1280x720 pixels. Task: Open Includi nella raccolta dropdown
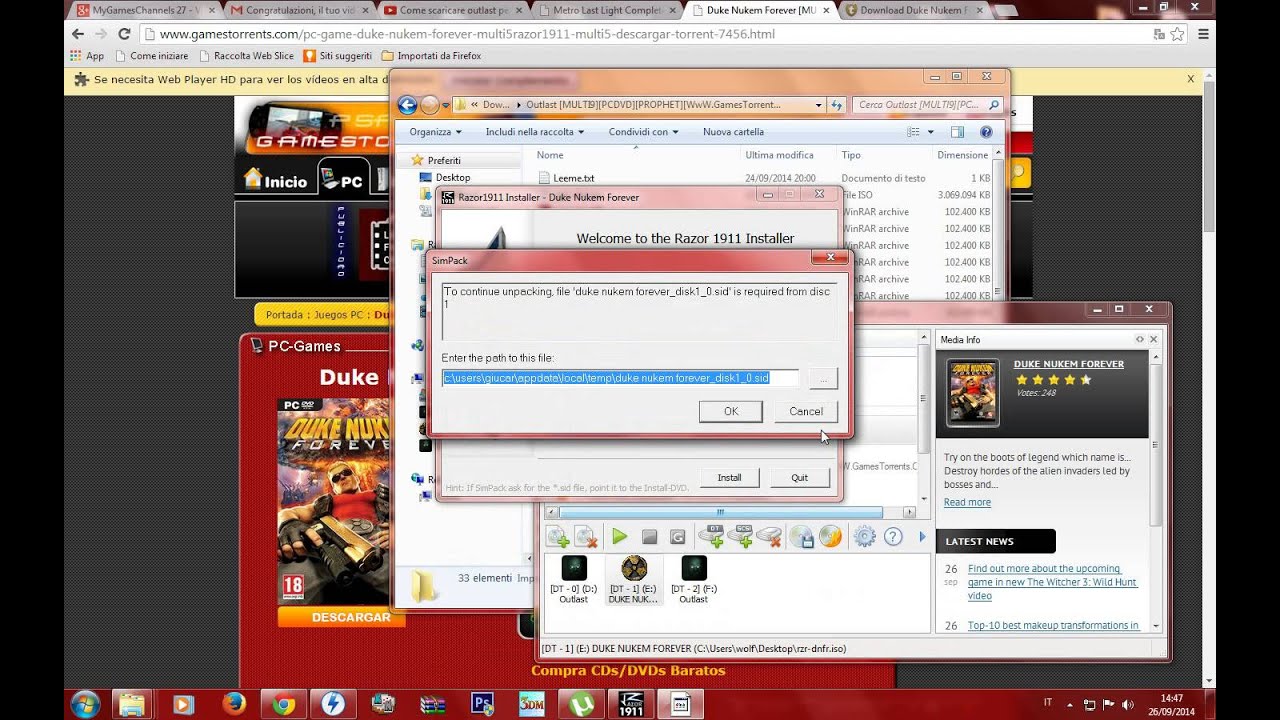(536, 132)
